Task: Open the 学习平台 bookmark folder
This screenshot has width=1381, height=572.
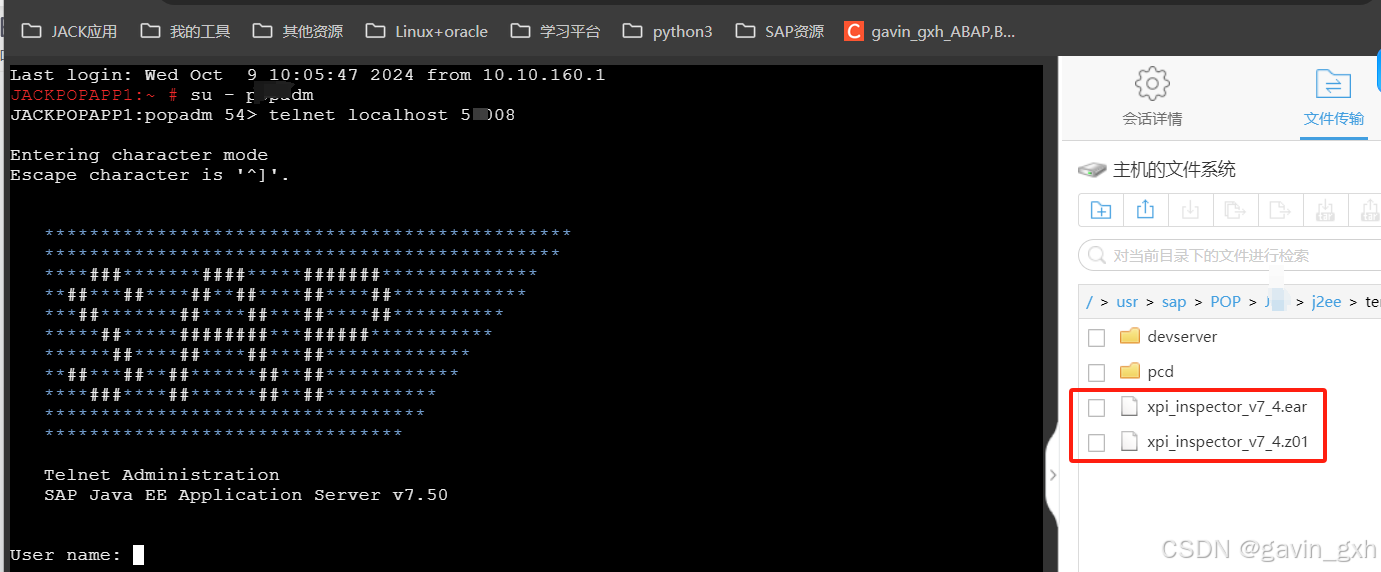Action: pyautogui.click(x=556, y=31)
